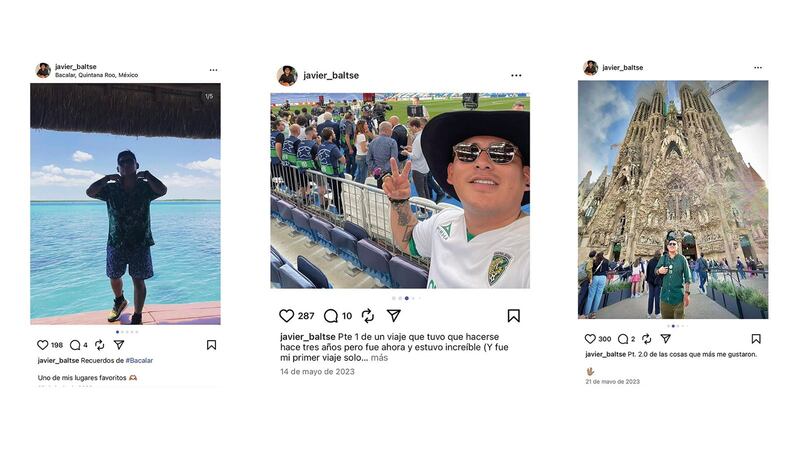Like the stadium selfie post with 287 likes
Viewport: 800px width, 450px height.
pos(286,316)
